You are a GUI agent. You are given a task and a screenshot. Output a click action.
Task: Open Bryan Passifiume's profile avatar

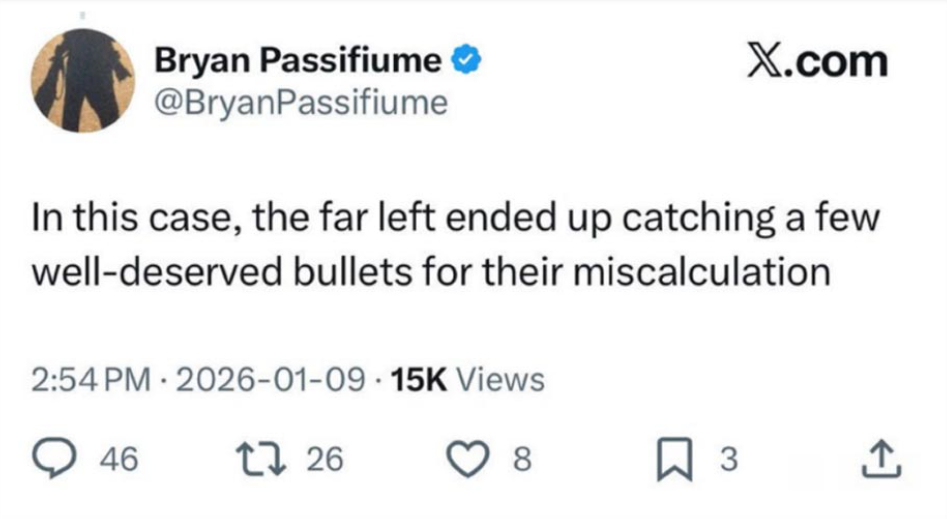[x=83, y=82]
